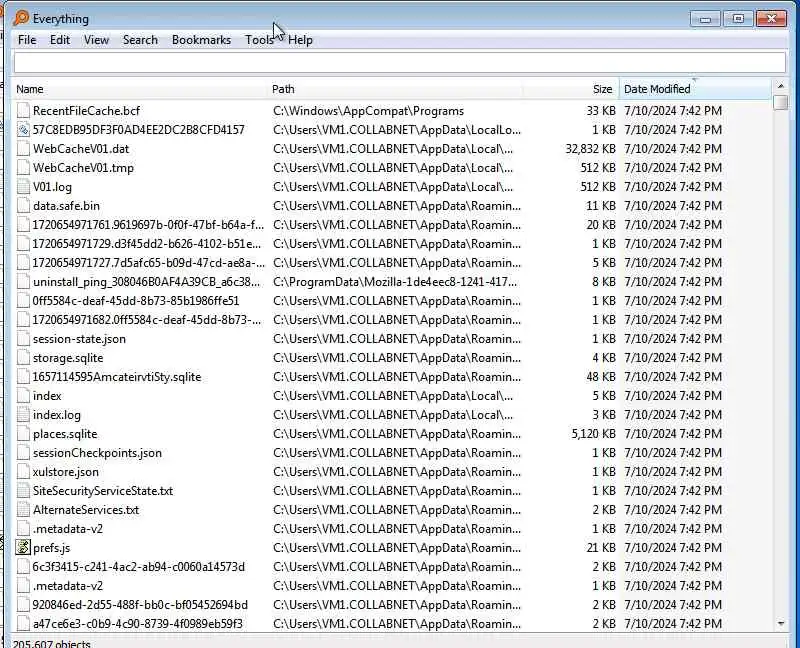Select the SiteSecurityServiceState.txt file name

[103, 491]
